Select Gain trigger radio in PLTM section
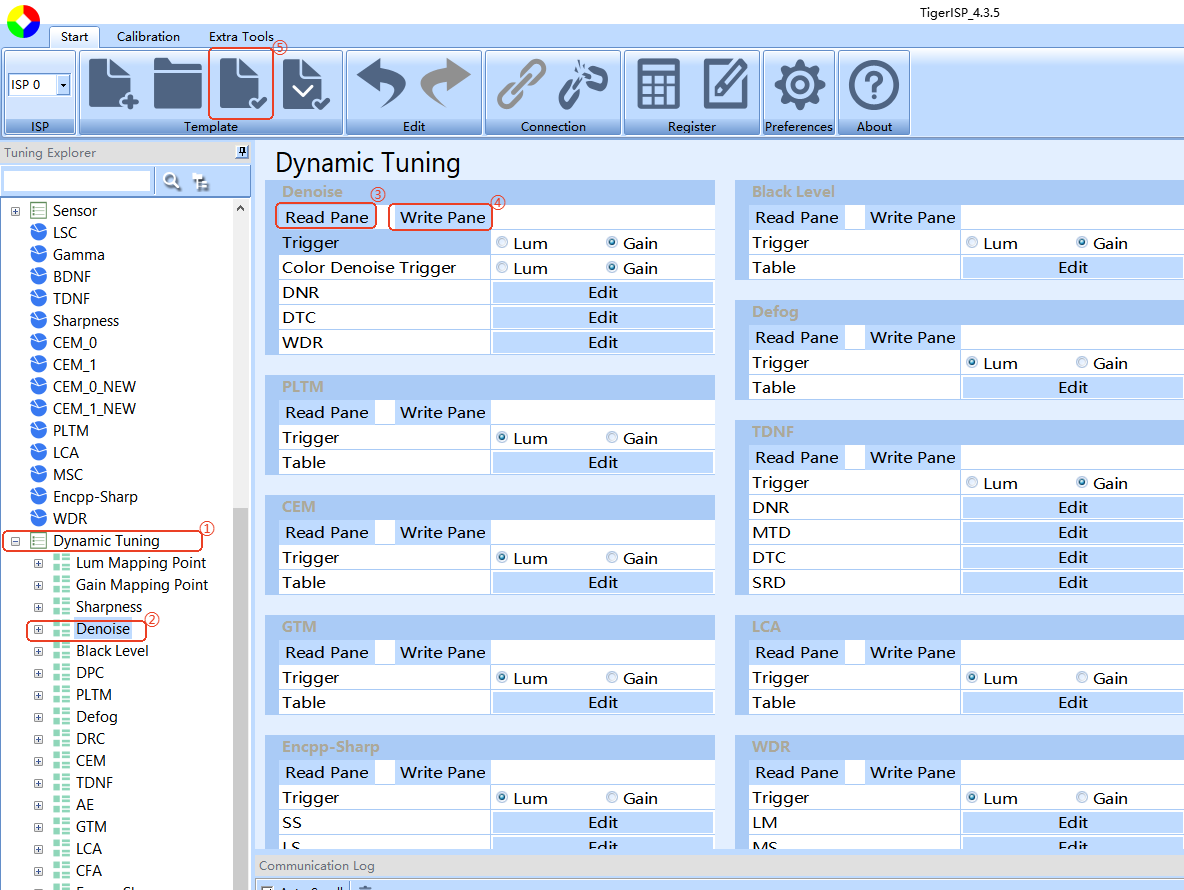 click(x=612, y=438)
